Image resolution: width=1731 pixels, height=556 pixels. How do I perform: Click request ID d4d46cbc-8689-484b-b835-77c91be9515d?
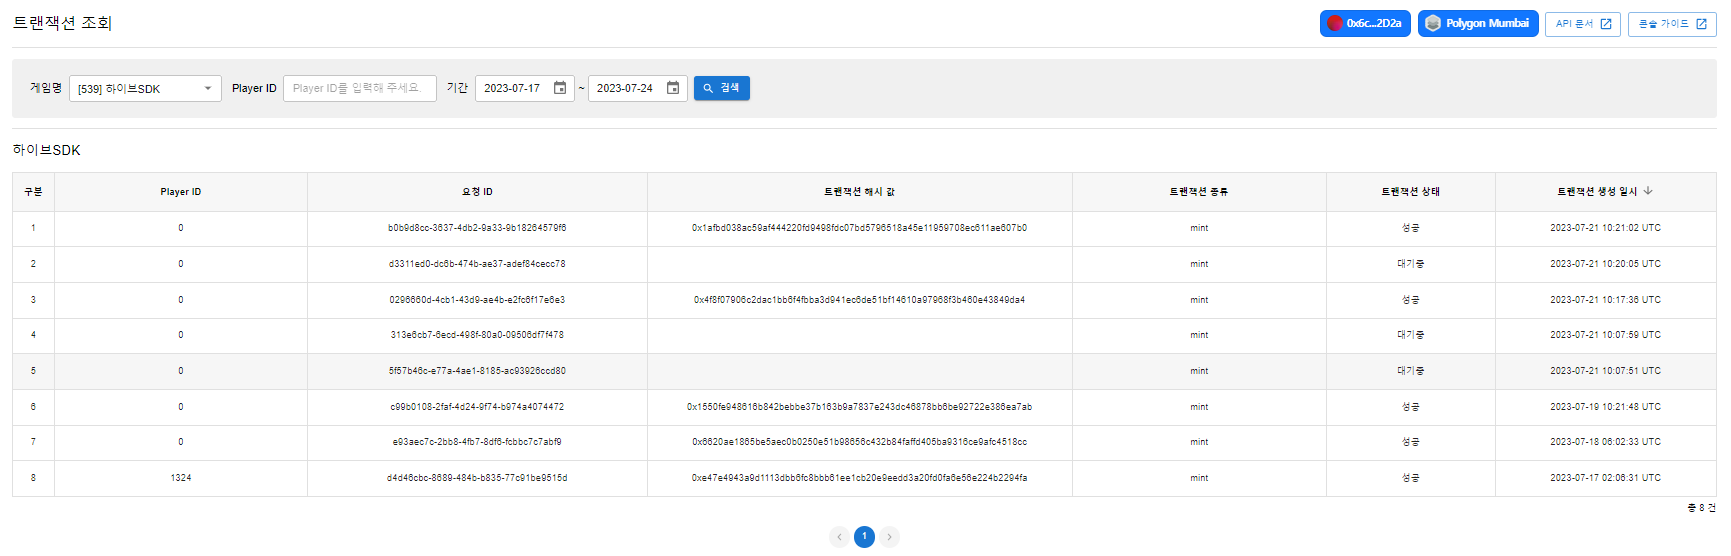[477, 478]
